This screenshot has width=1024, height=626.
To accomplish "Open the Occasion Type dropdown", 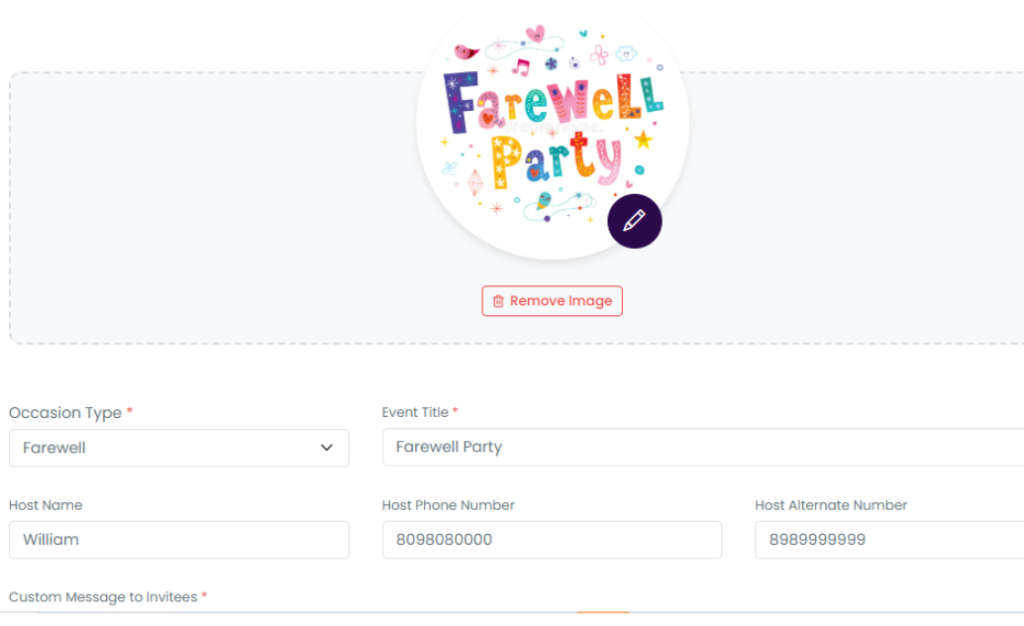I will 179,448.
